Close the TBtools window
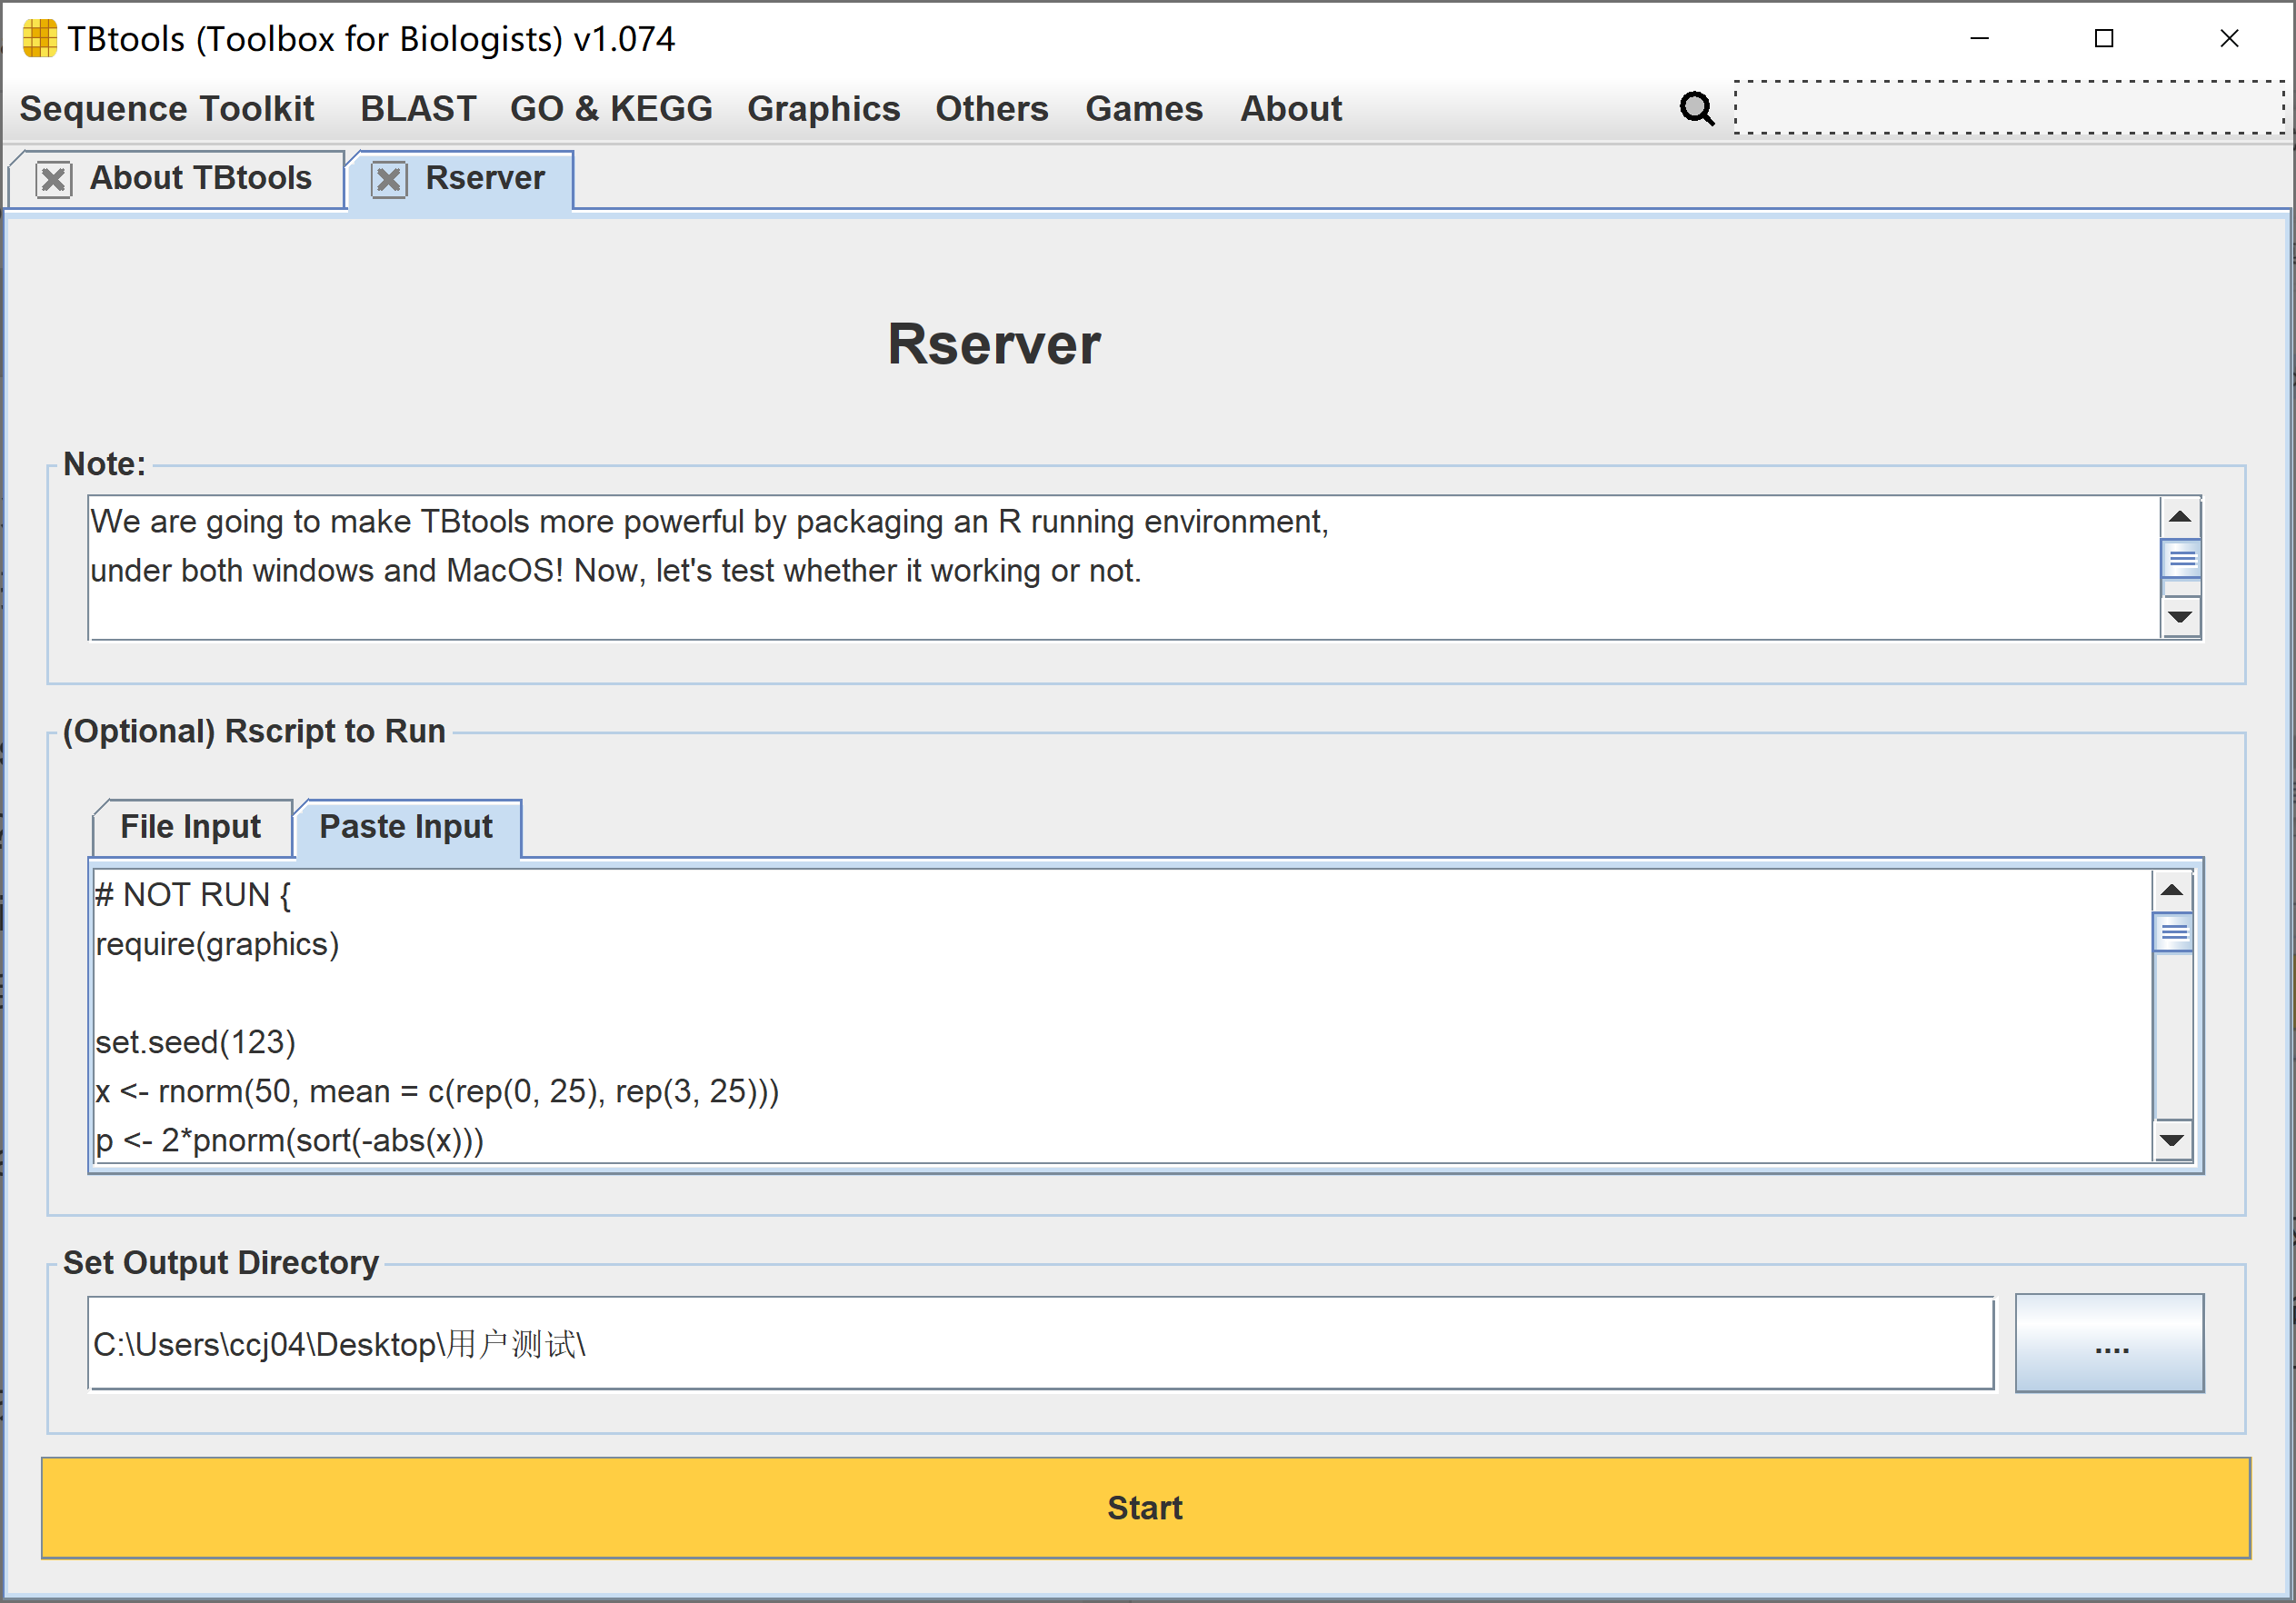The height and width of the screenshot is (1603, 2296). coord(2229,39)
